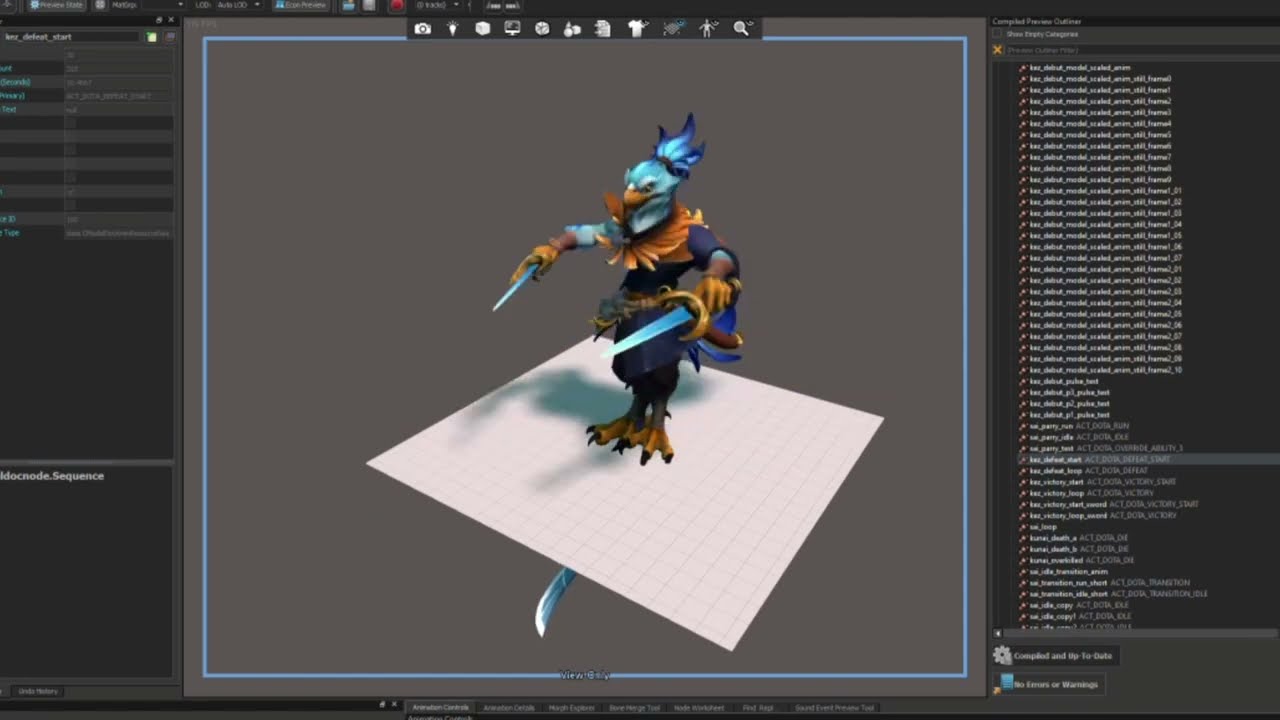Click the grid icon next to MatGrp
Image resolution: width=1280 pixels, height=720 pixels.
coord(100,5)
